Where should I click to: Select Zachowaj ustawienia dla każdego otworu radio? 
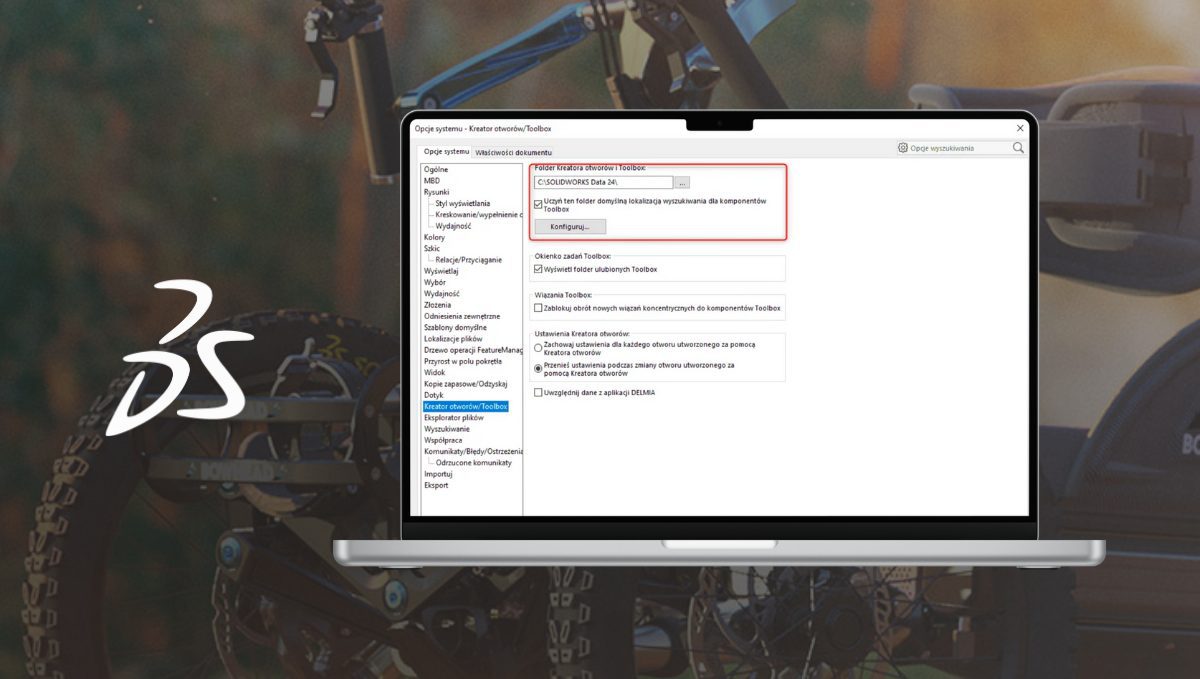pyautogui.click(x=538, y=347)
